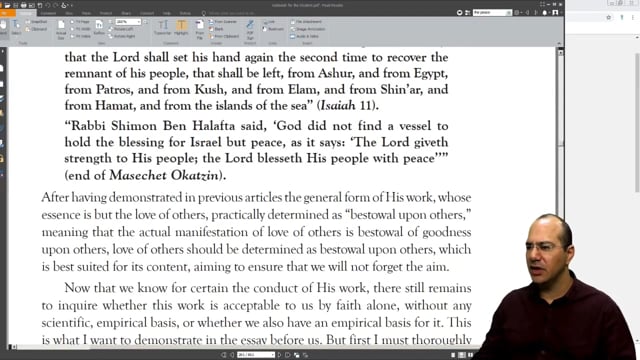
Task: Open Bookmarks panel in left sidebar
Action: pyautogui.click(x=2, y=68)
